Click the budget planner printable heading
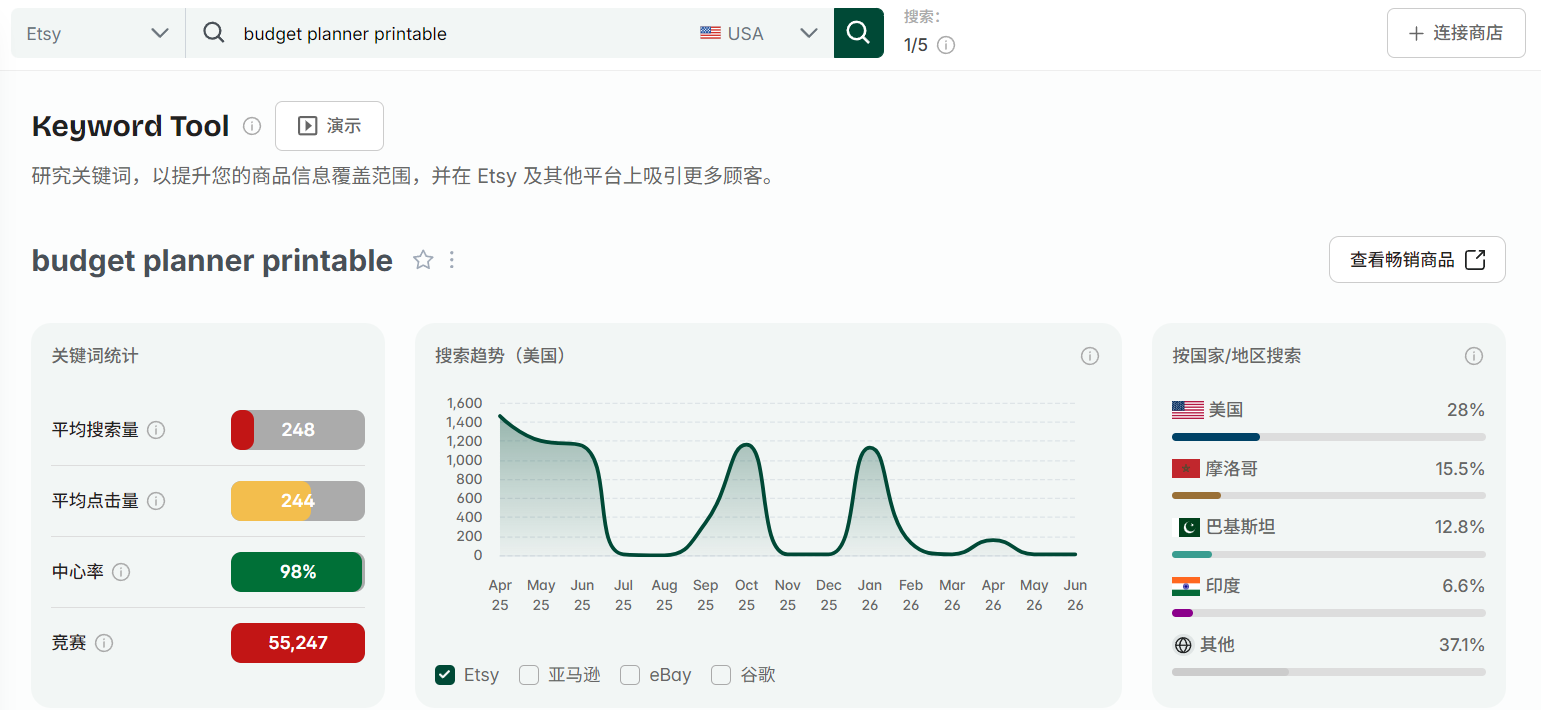The image size is (1541, 710). pyautogui.click(x=212, y=260)
